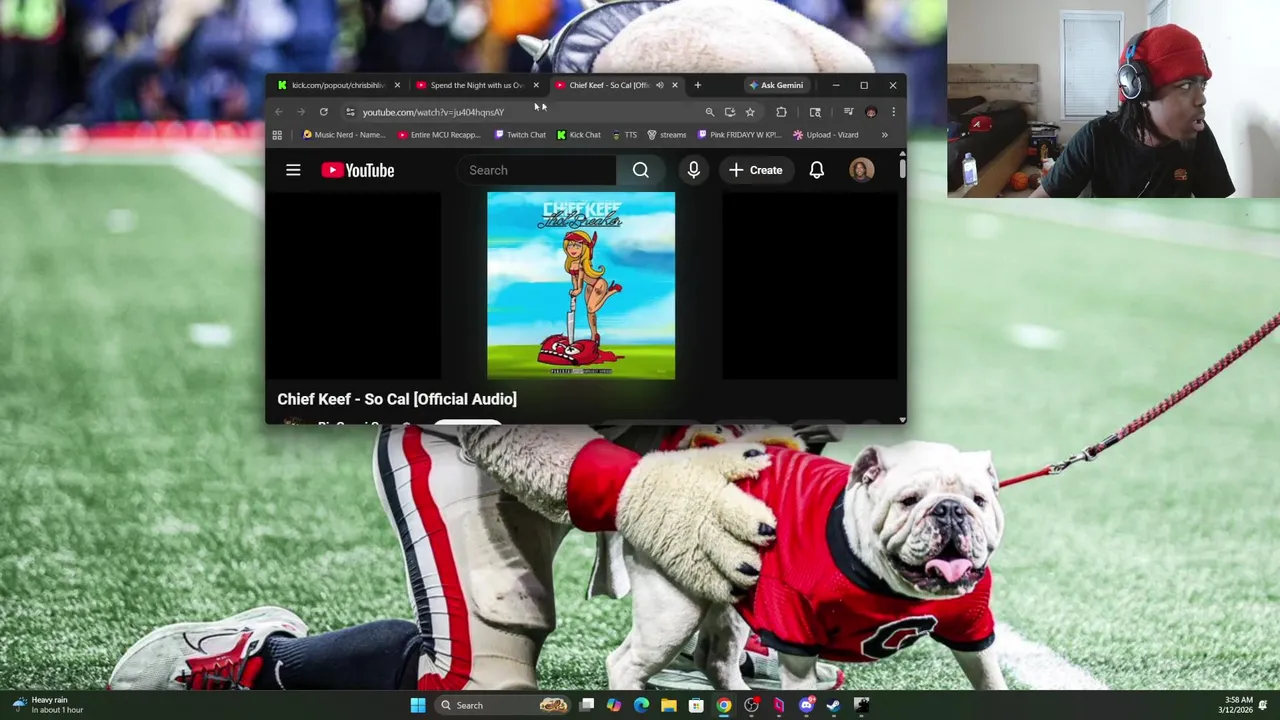This screenshot has height=720, width=1280.
Task: View site information icon in address bar
Action: point(350,112)
